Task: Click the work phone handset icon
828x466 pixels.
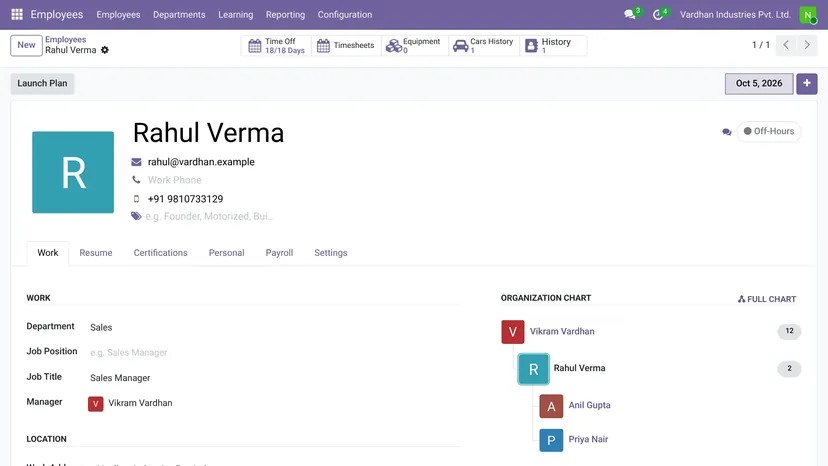Action: click(x=136, y=180)
